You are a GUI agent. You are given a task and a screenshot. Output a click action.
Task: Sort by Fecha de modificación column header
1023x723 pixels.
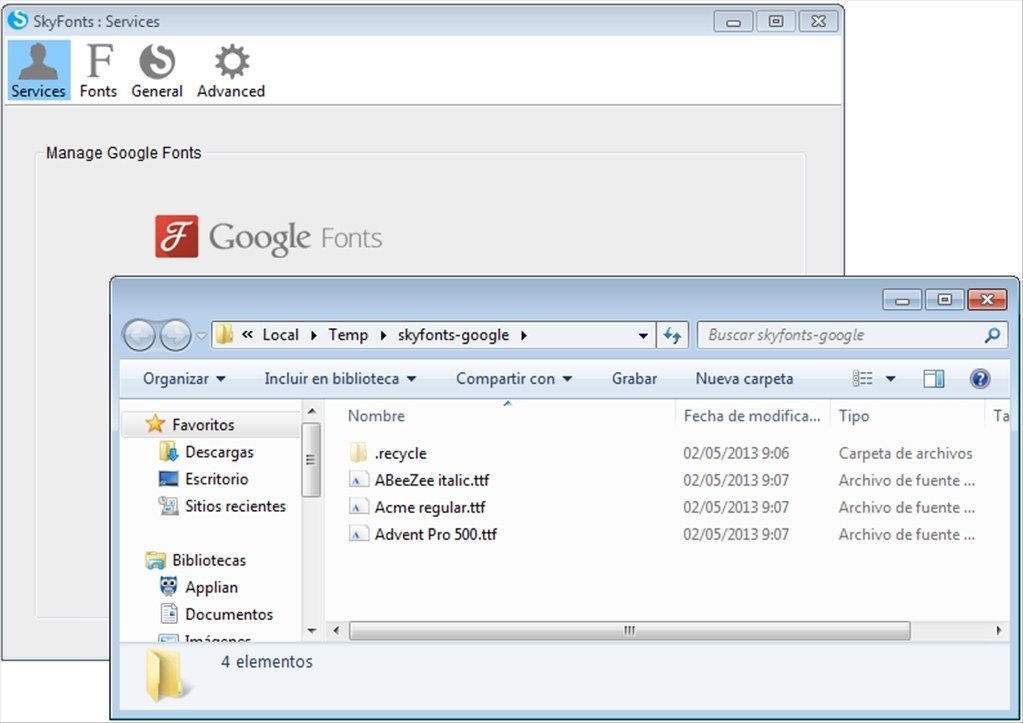(752, 416)
